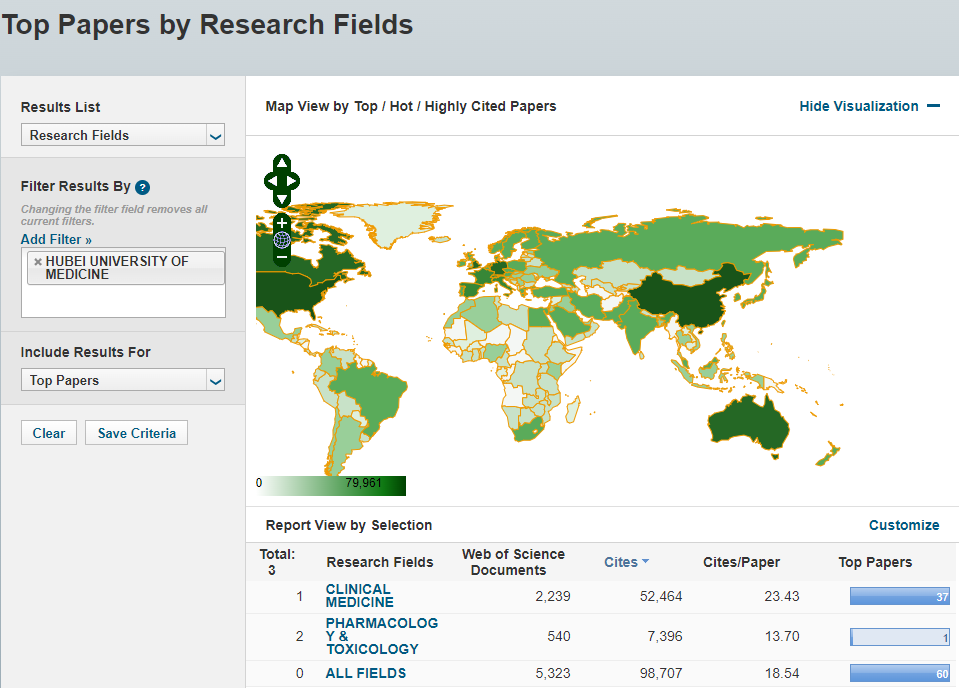Click the Save Criteria button
Viewport: 959px width, 688px height.
[x=136, y=433]
